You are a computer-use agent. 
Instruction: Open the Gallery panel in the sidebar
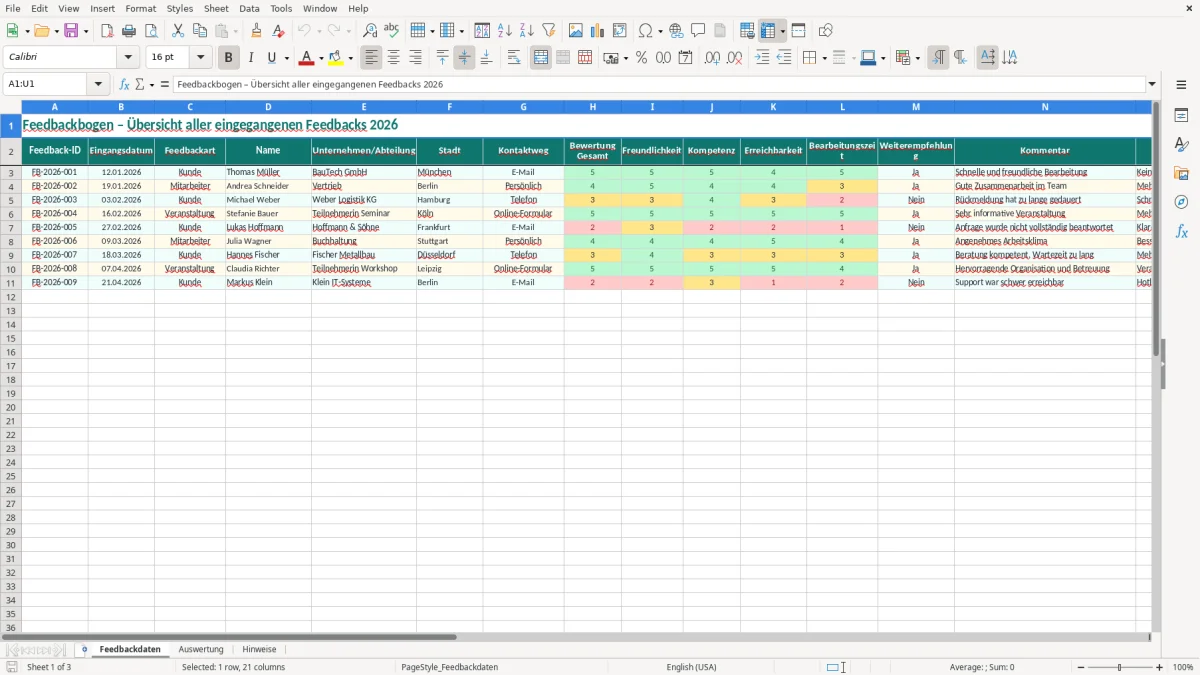pos(1181,174)
